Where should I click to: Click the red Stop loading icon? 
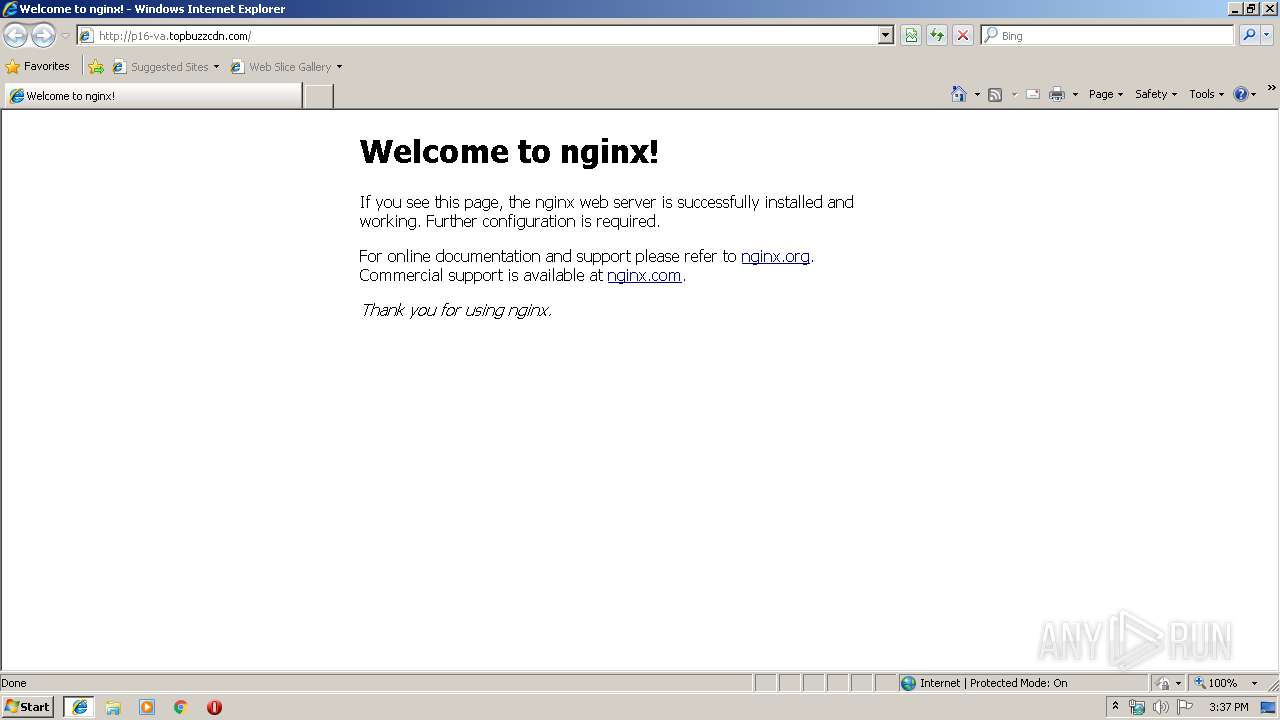click(x=963, y=36)
